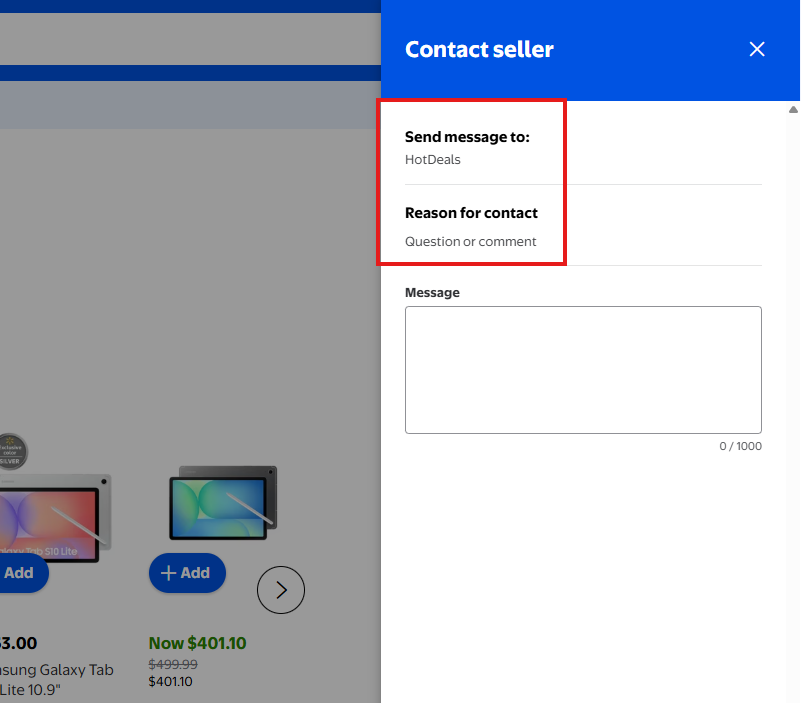Add the $401.10 tablet to cart

(x=187, y=573)
